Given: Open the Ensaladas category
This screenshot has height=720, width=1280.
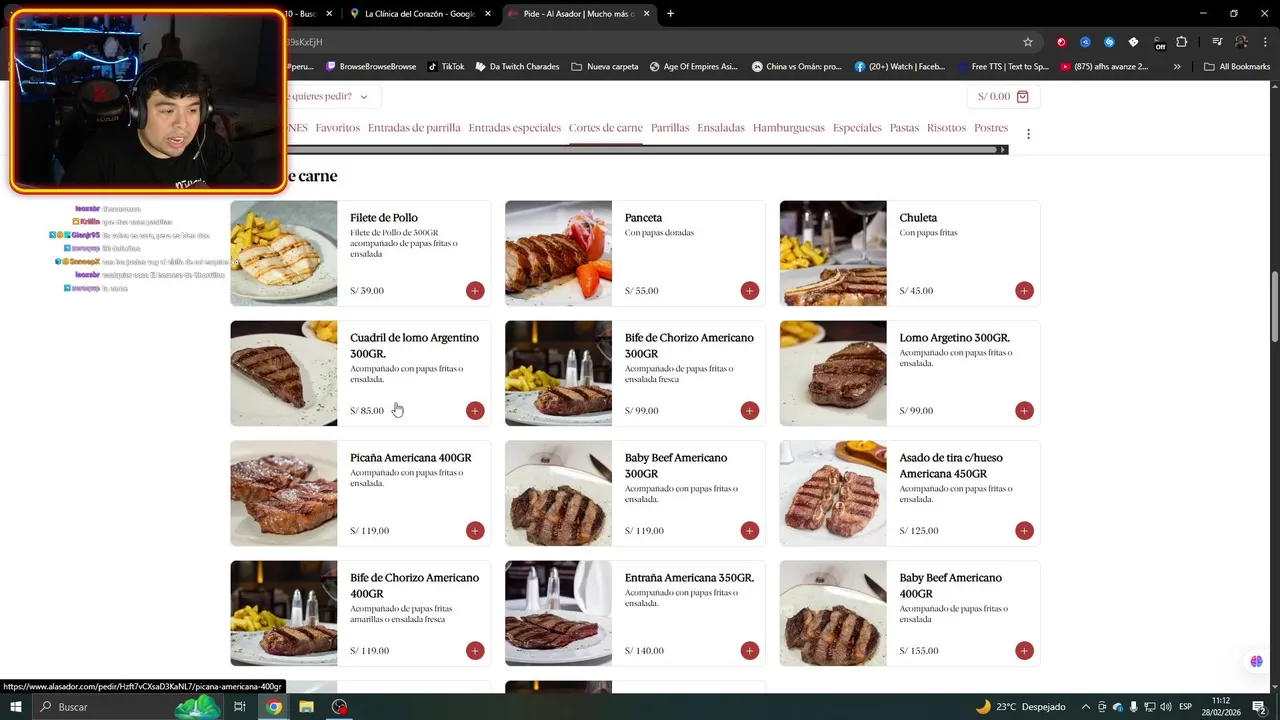Looking at the screenshot, I should pos(721,128).
